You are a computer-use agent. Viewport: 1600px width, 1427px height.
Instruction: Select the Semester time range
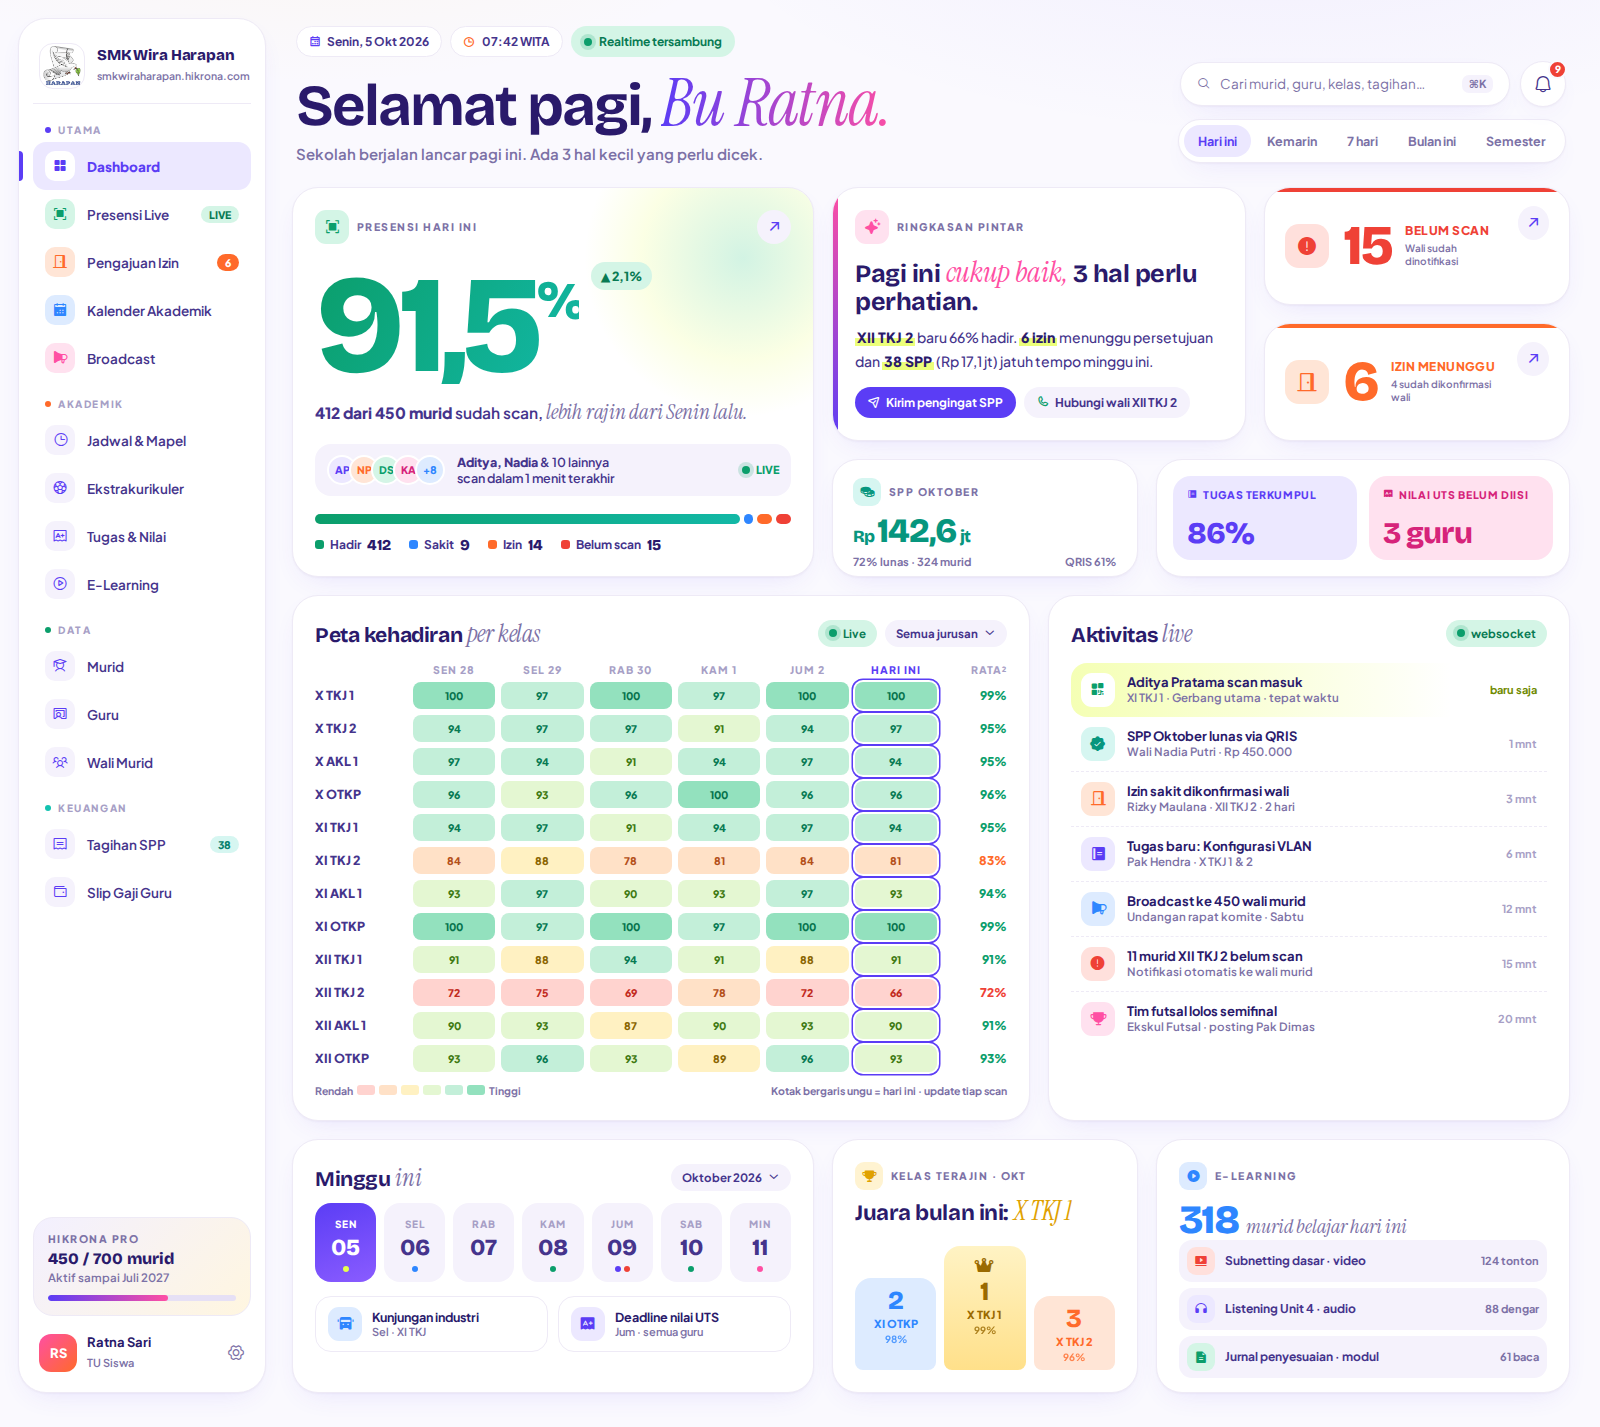tap(1515, 141)
